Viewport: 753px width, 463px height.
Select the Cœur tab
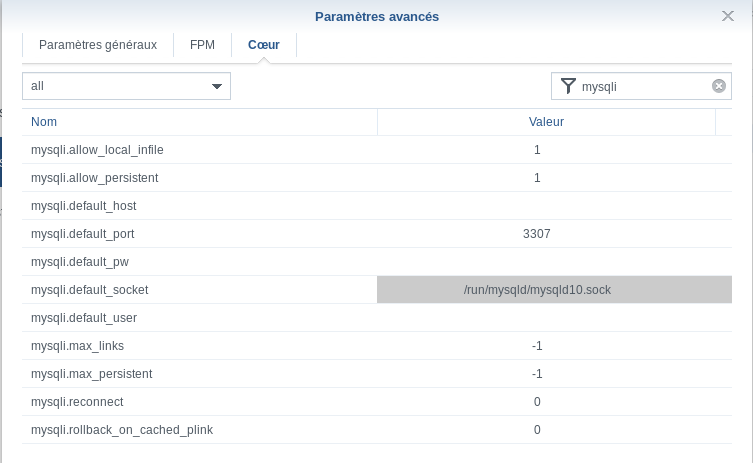[x=264, y=45]
